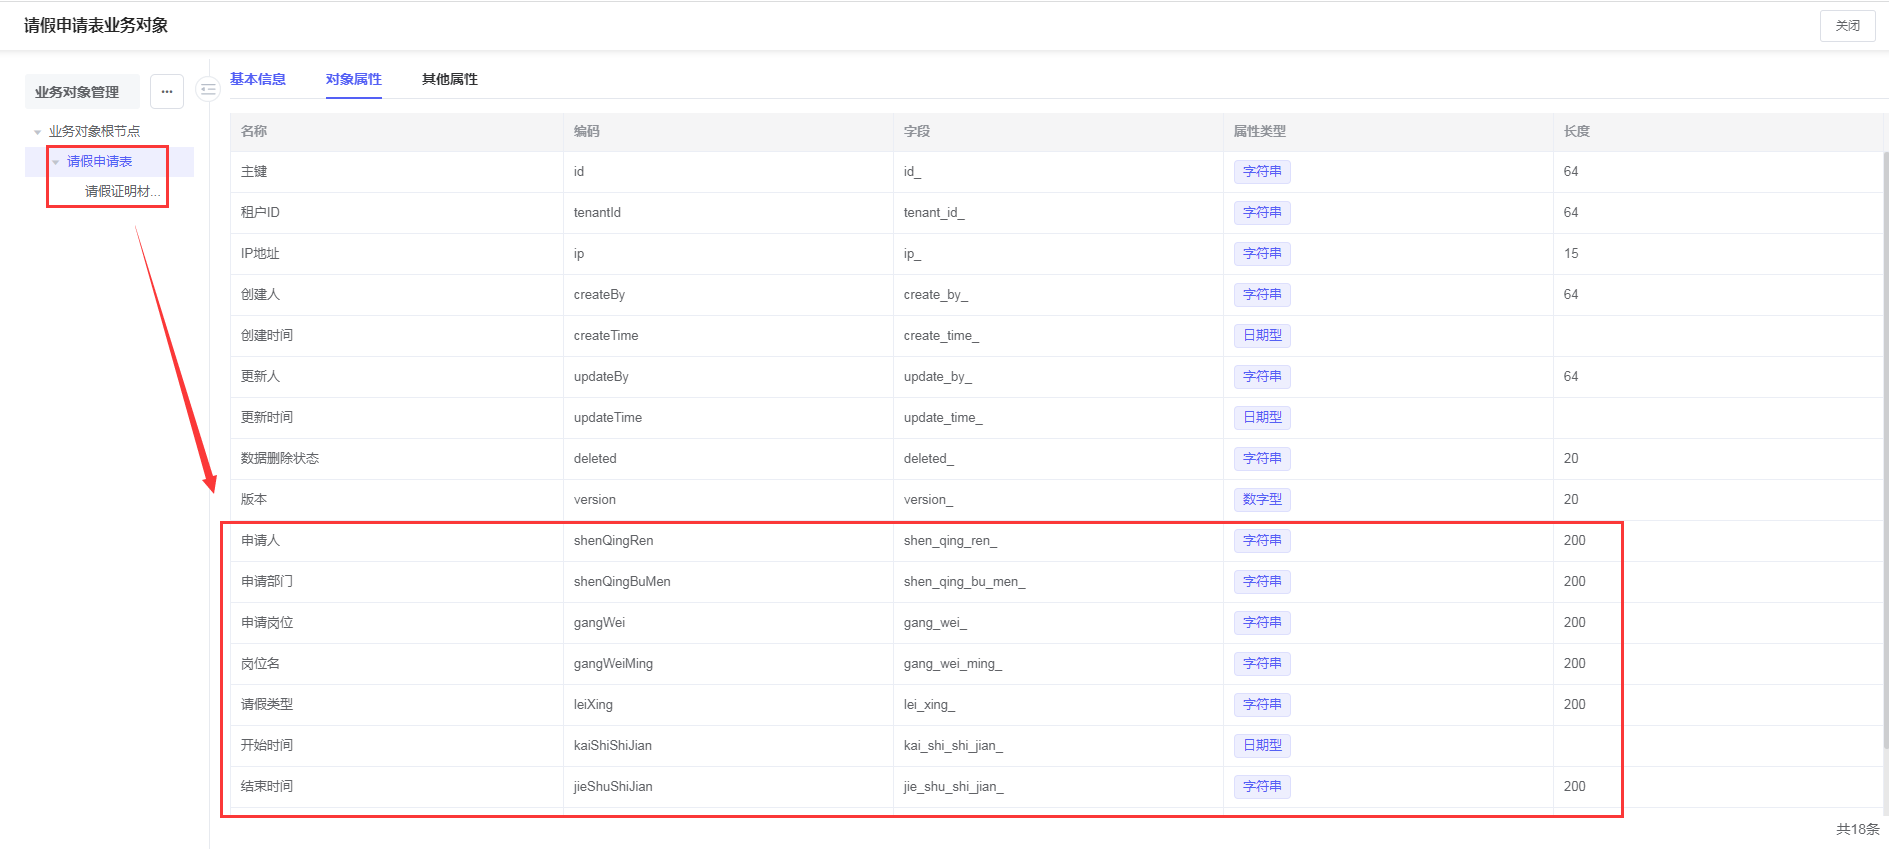This screenshot has width=1889, height=849.
Task: Click the table's vertical scrollbar
Action: 1885,450
